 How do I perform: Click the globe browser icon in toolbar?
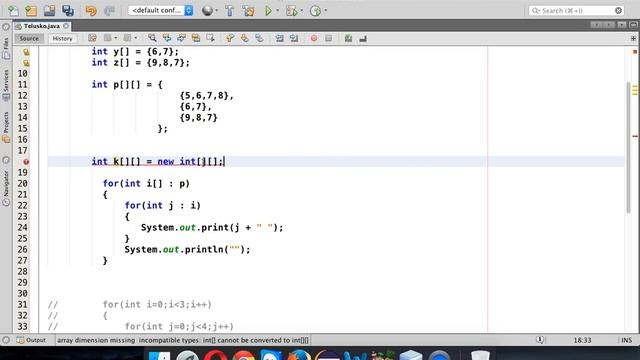coord(207,11)
